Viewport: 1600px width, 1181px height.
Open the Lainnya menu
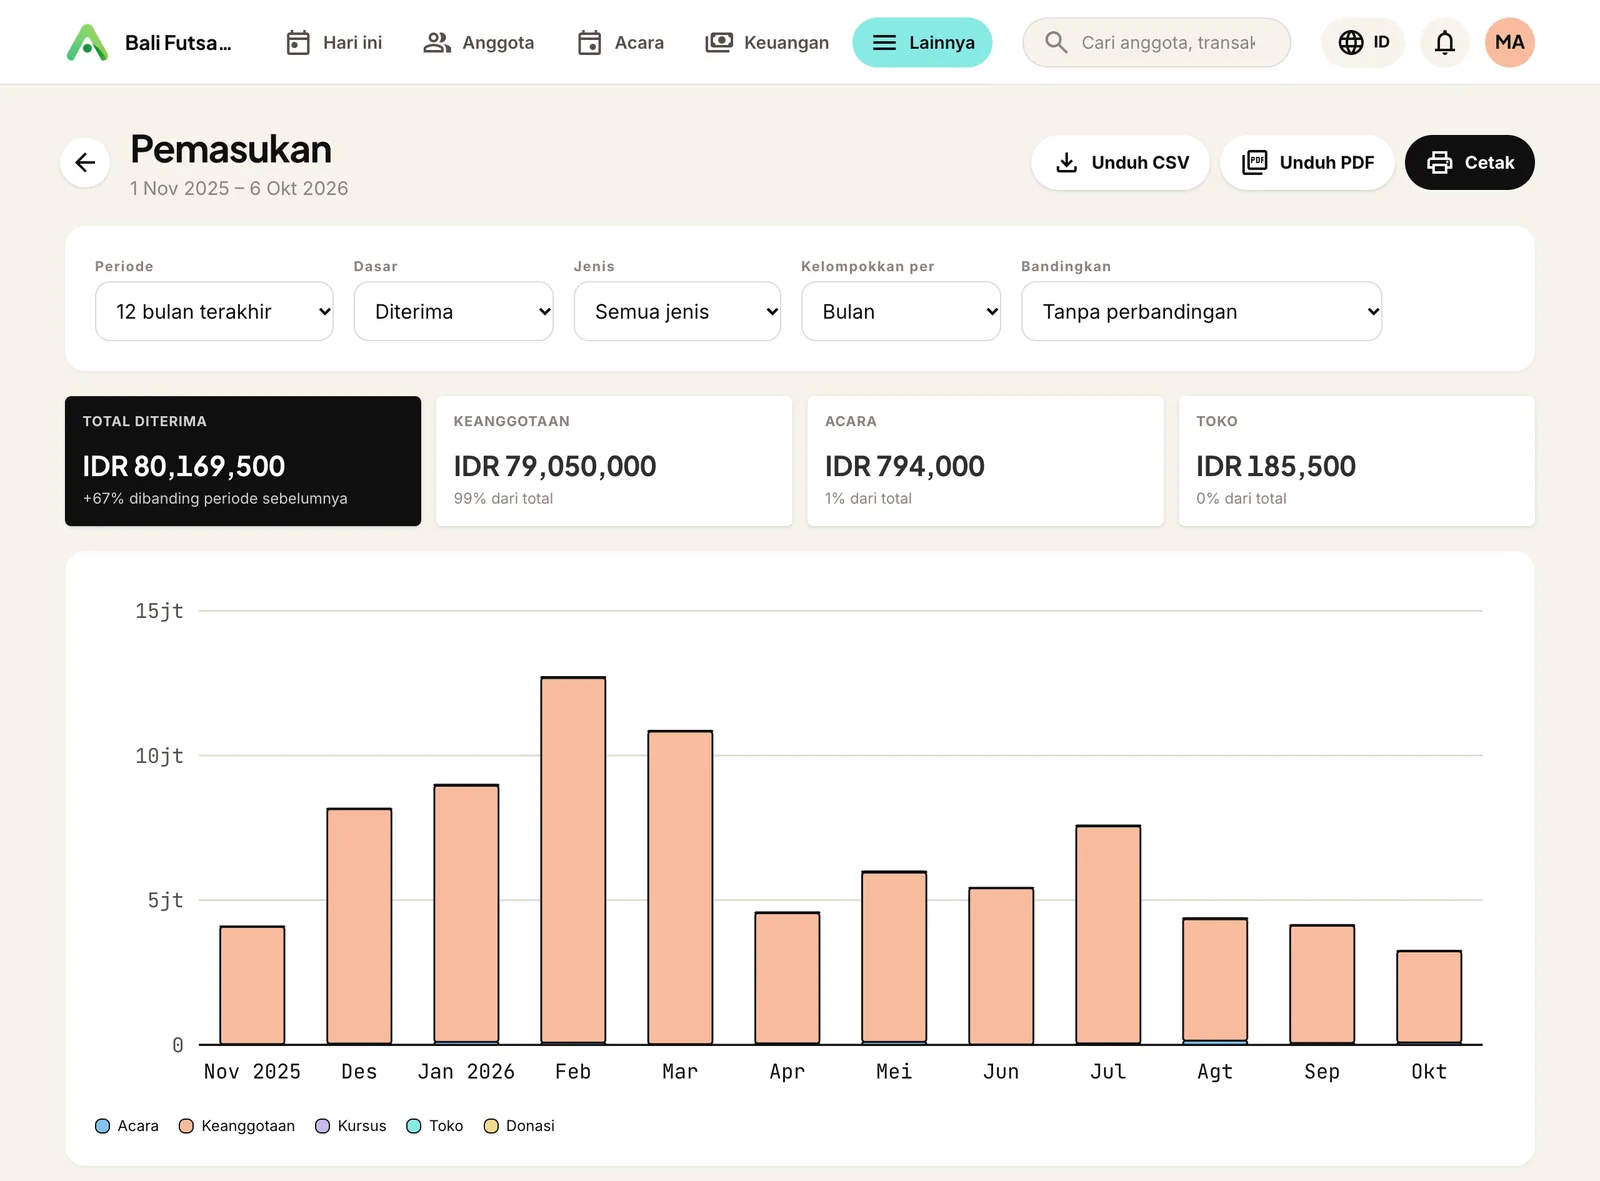click(922, 42)
